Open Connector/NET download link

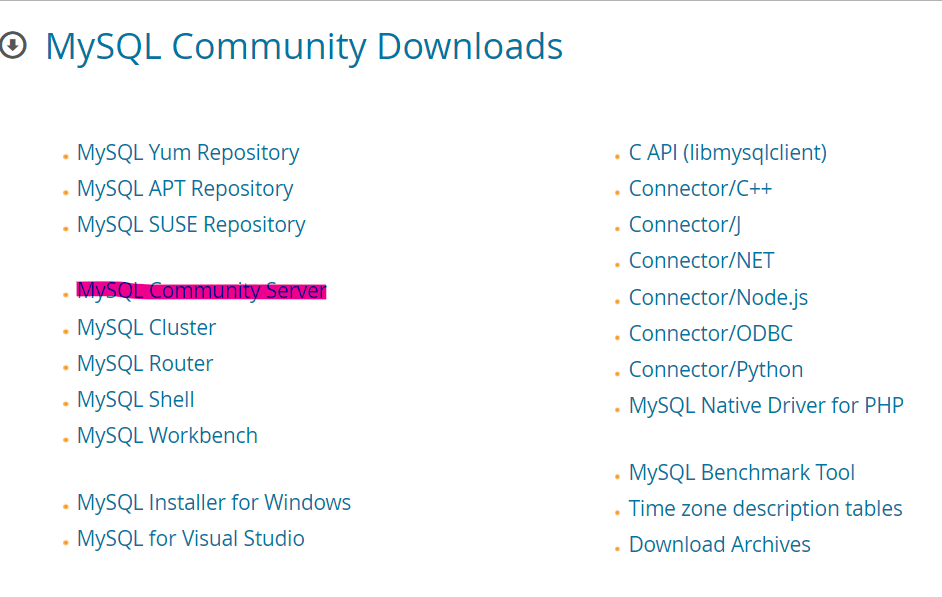[x=701, y=261]
